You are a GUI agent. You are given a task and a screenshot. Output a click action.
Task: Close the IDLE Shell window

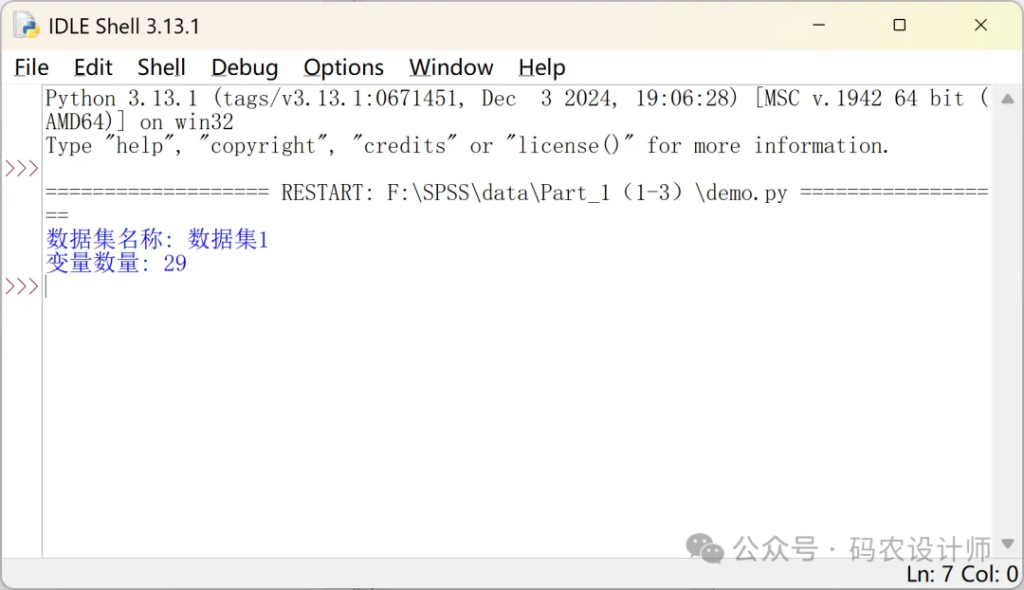[x=980, y=26]
